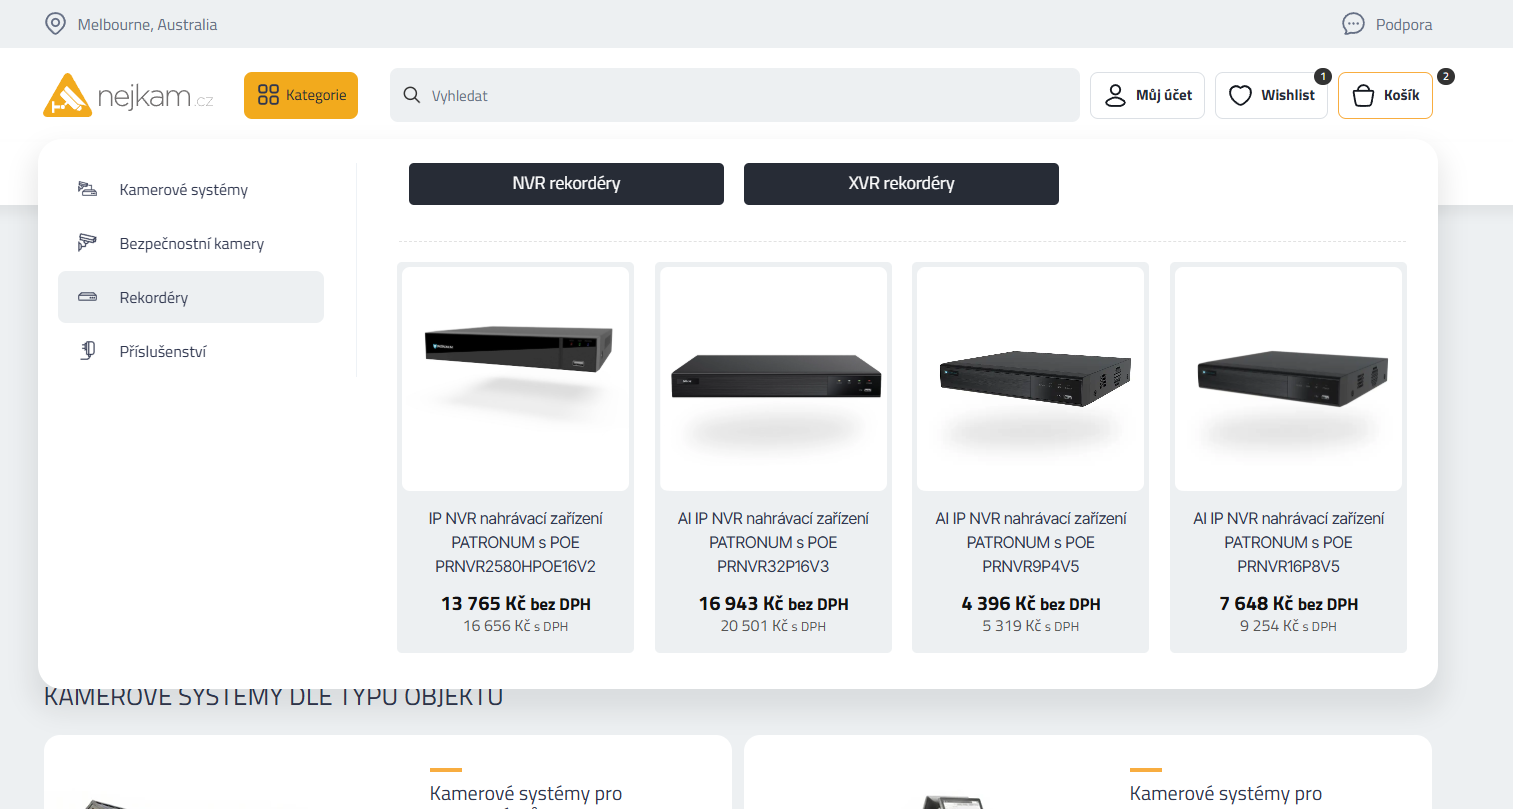
Task: Click the wishlist heart icon
Action: pyautogui.click(x=1240, y=95)
